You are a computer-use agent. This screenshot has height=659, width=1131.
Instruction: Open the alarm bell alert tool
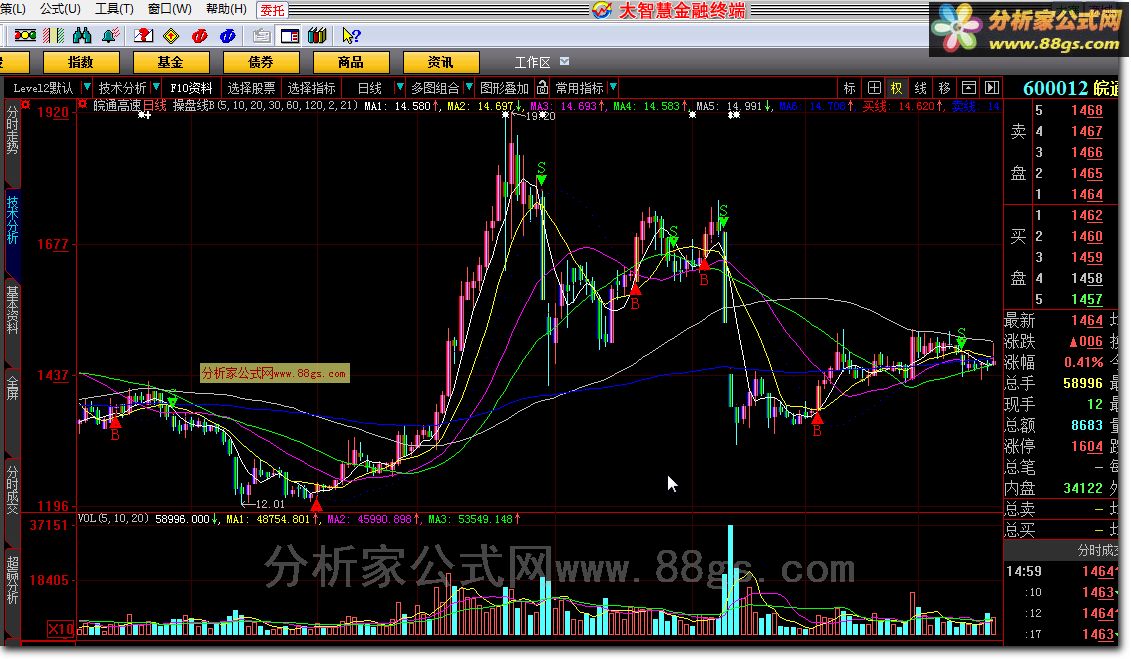[x=110, y=35]
